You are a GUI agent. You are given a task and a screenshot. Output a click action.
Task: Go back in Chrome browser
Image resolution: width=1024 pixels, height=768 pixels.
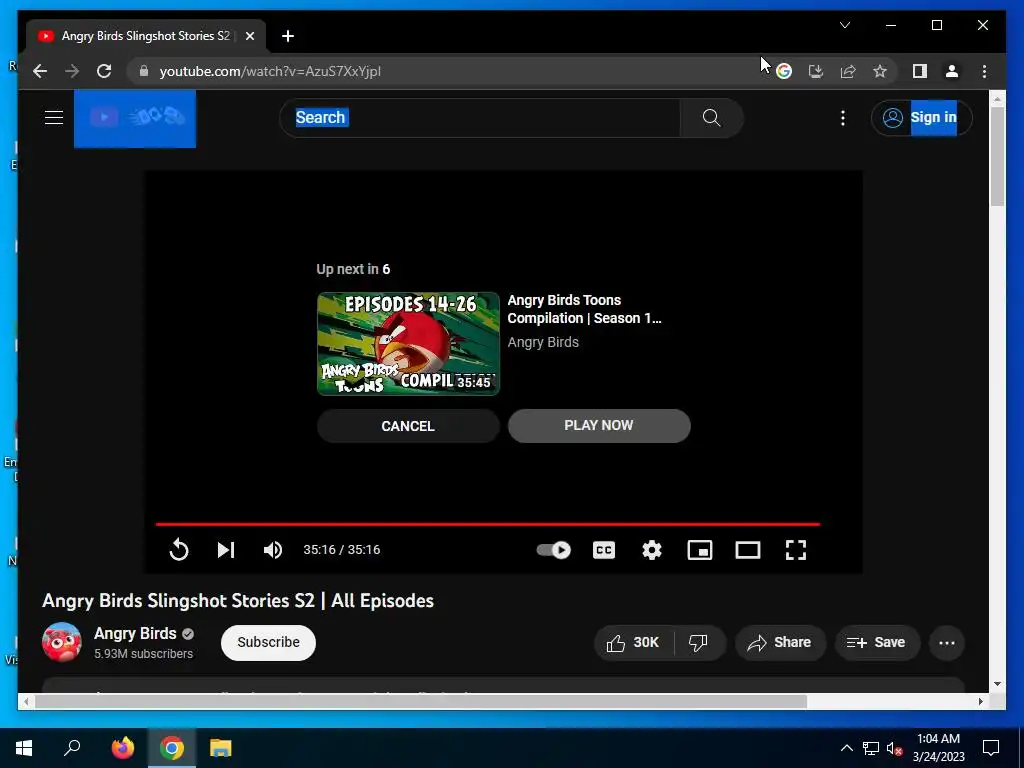(40, 71)
